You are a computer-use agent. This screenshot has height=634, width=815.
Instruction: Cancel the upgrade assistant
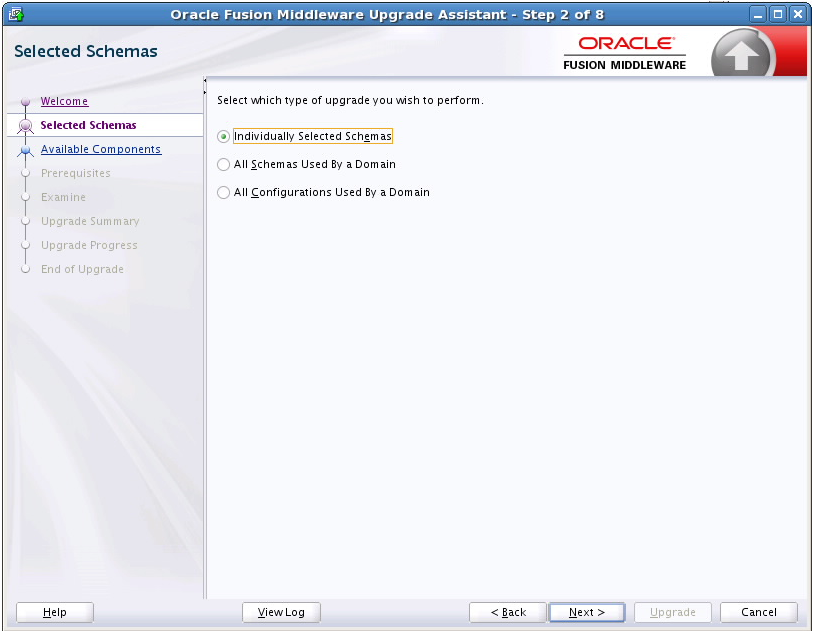click(759, 612)
